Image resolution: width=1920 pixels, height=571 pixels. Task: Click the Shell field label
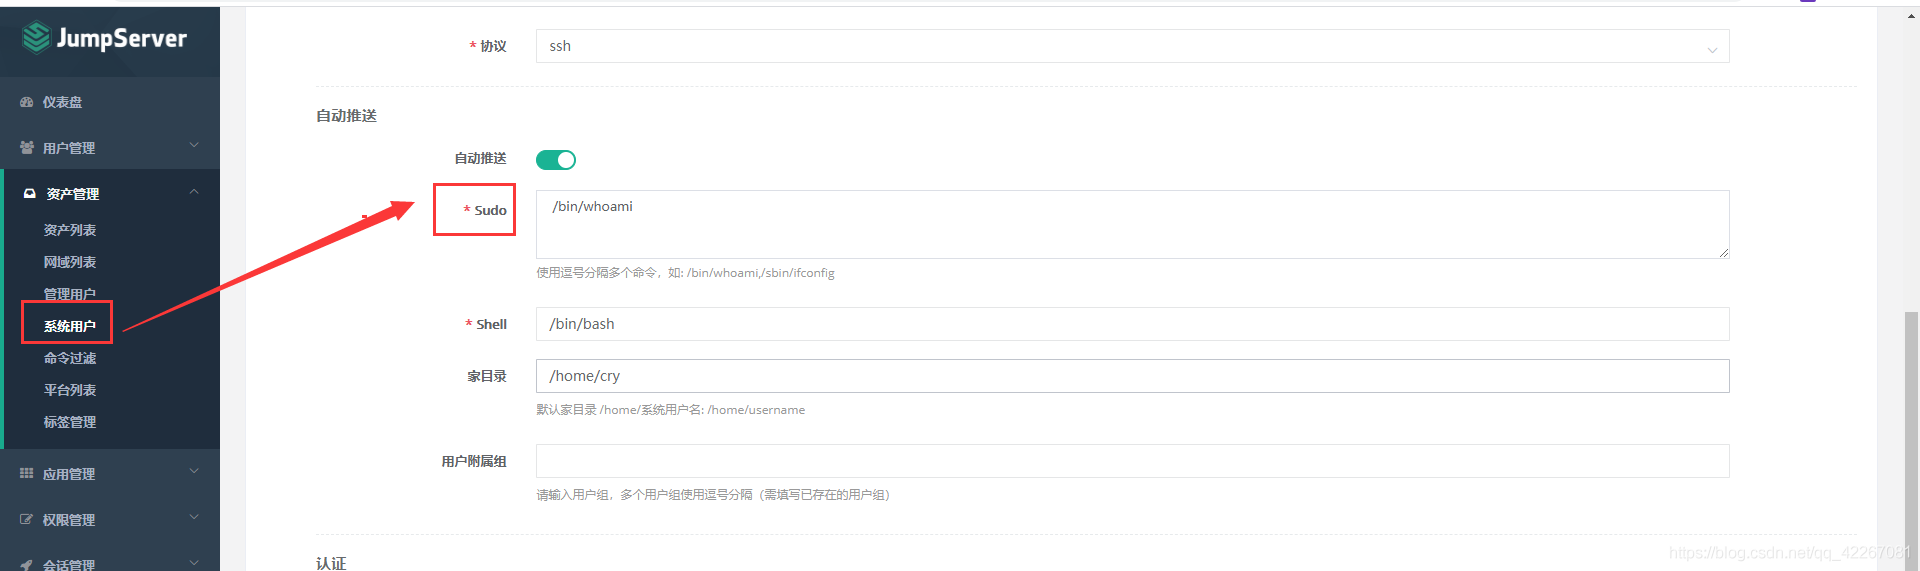click(491, 324)
